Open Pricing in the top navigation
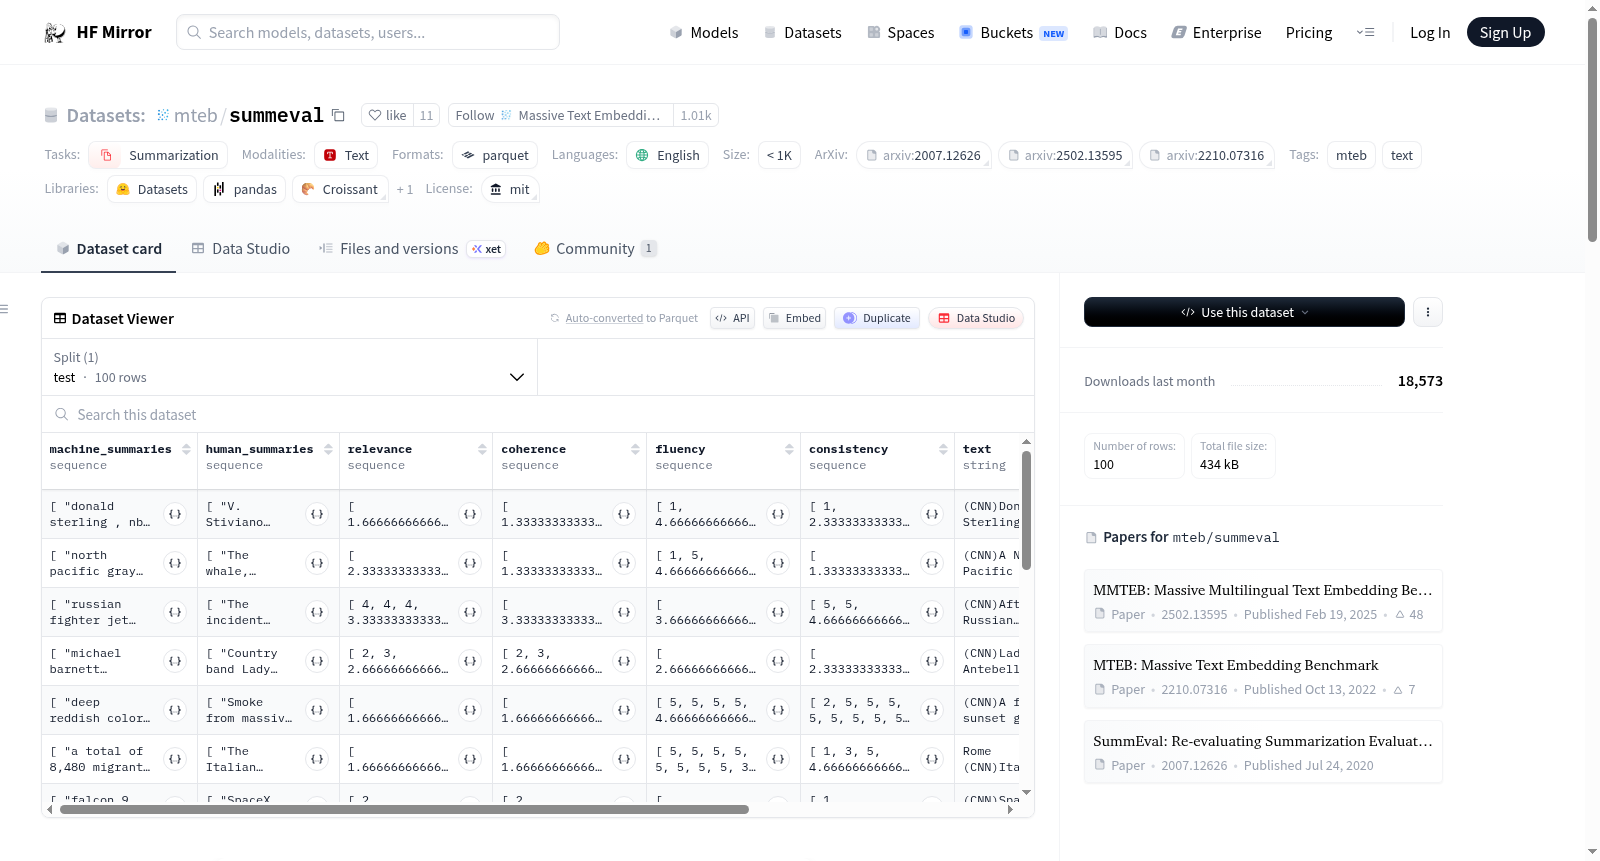The height and width of the screenshot is (861, 1600). coord(1309,32)
